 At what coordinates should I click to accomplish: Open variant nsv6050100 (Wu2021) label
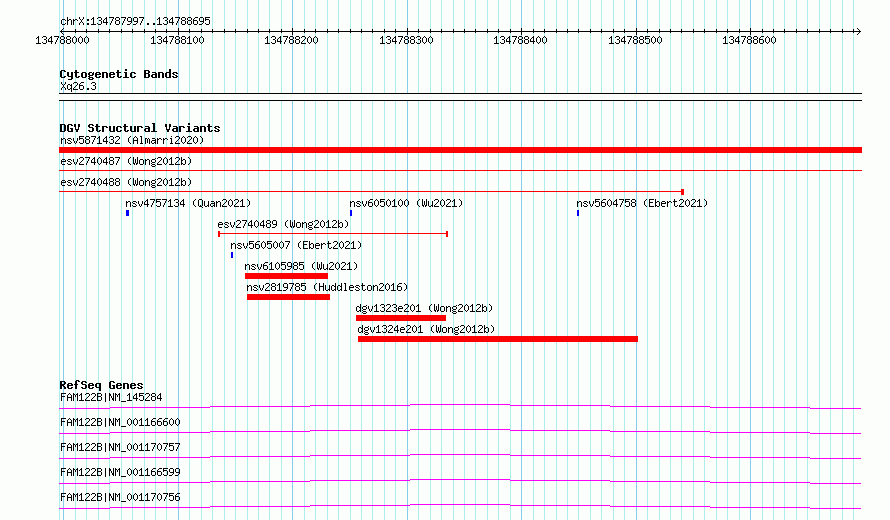click(x=406, y=203)
